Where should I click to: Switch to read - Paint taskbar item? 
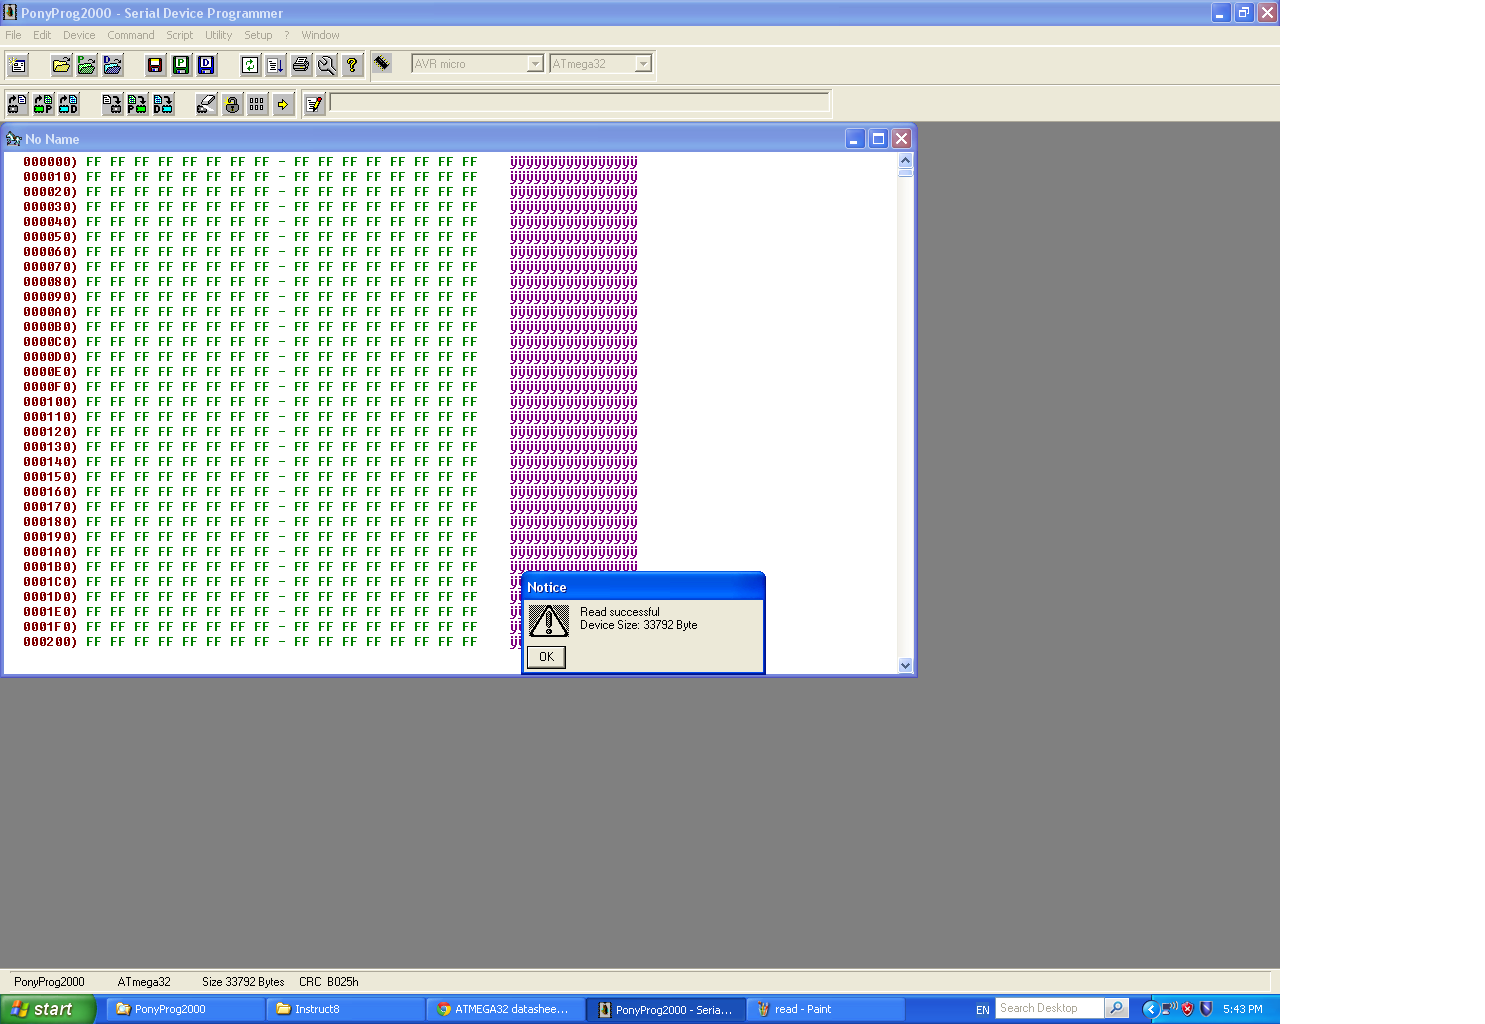[824, 1009]
